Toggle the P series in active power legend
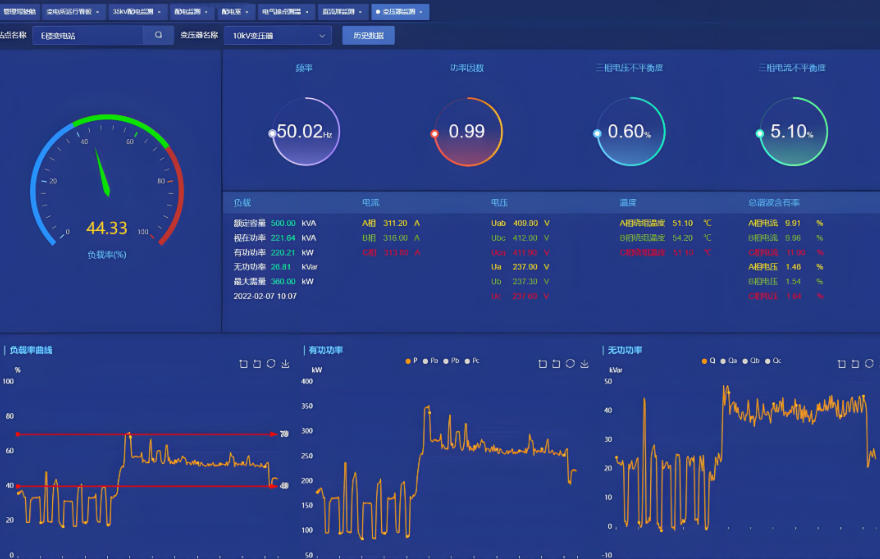 tap(413, 360)
